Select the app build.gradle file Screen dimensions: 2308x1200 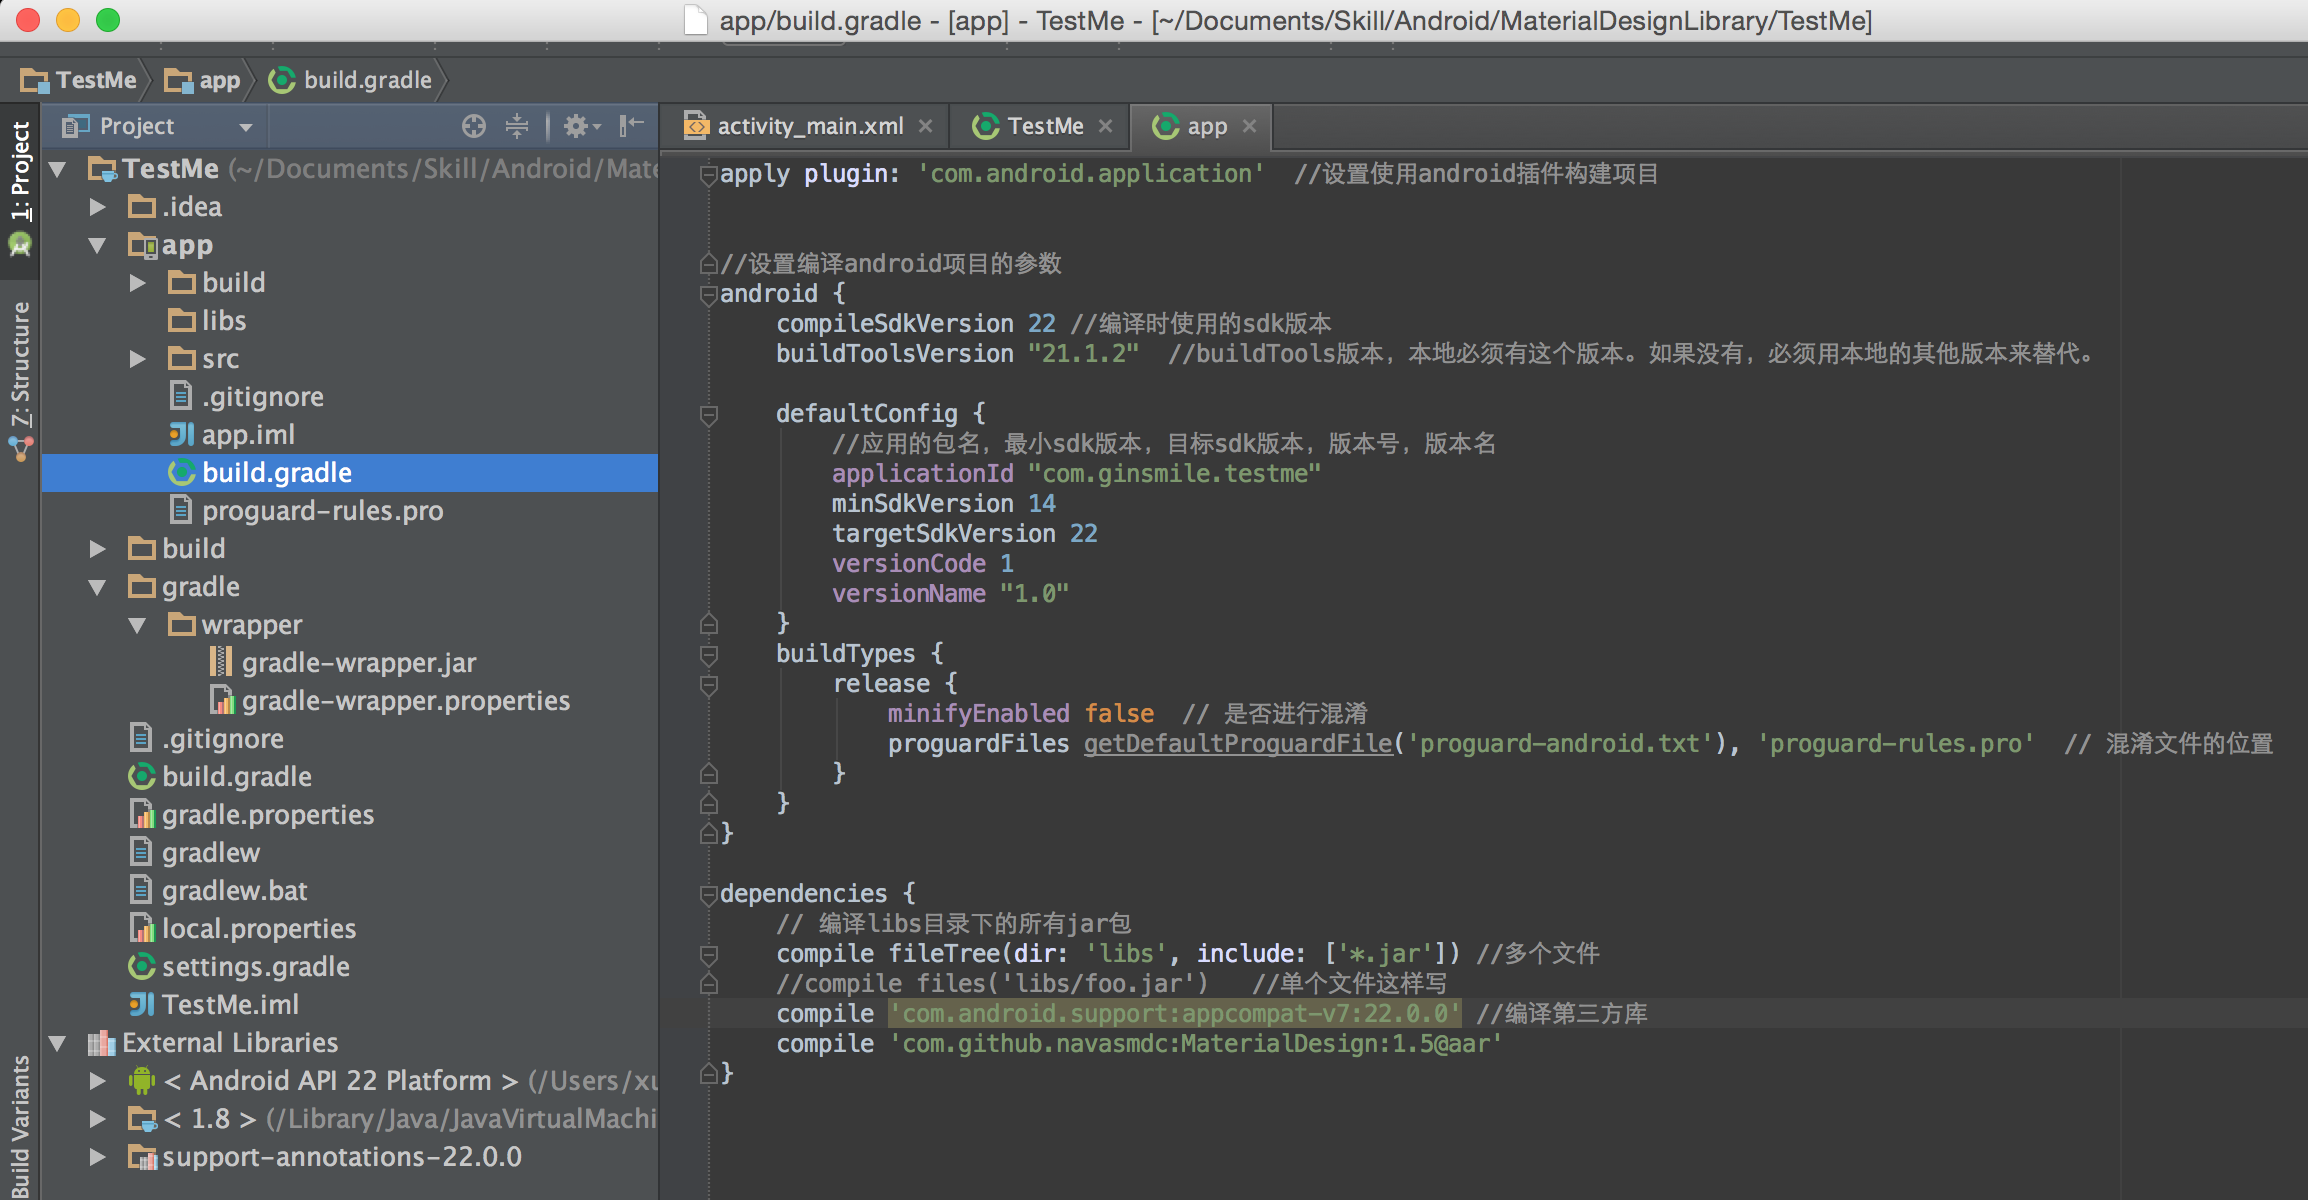(x=350, y=473)
